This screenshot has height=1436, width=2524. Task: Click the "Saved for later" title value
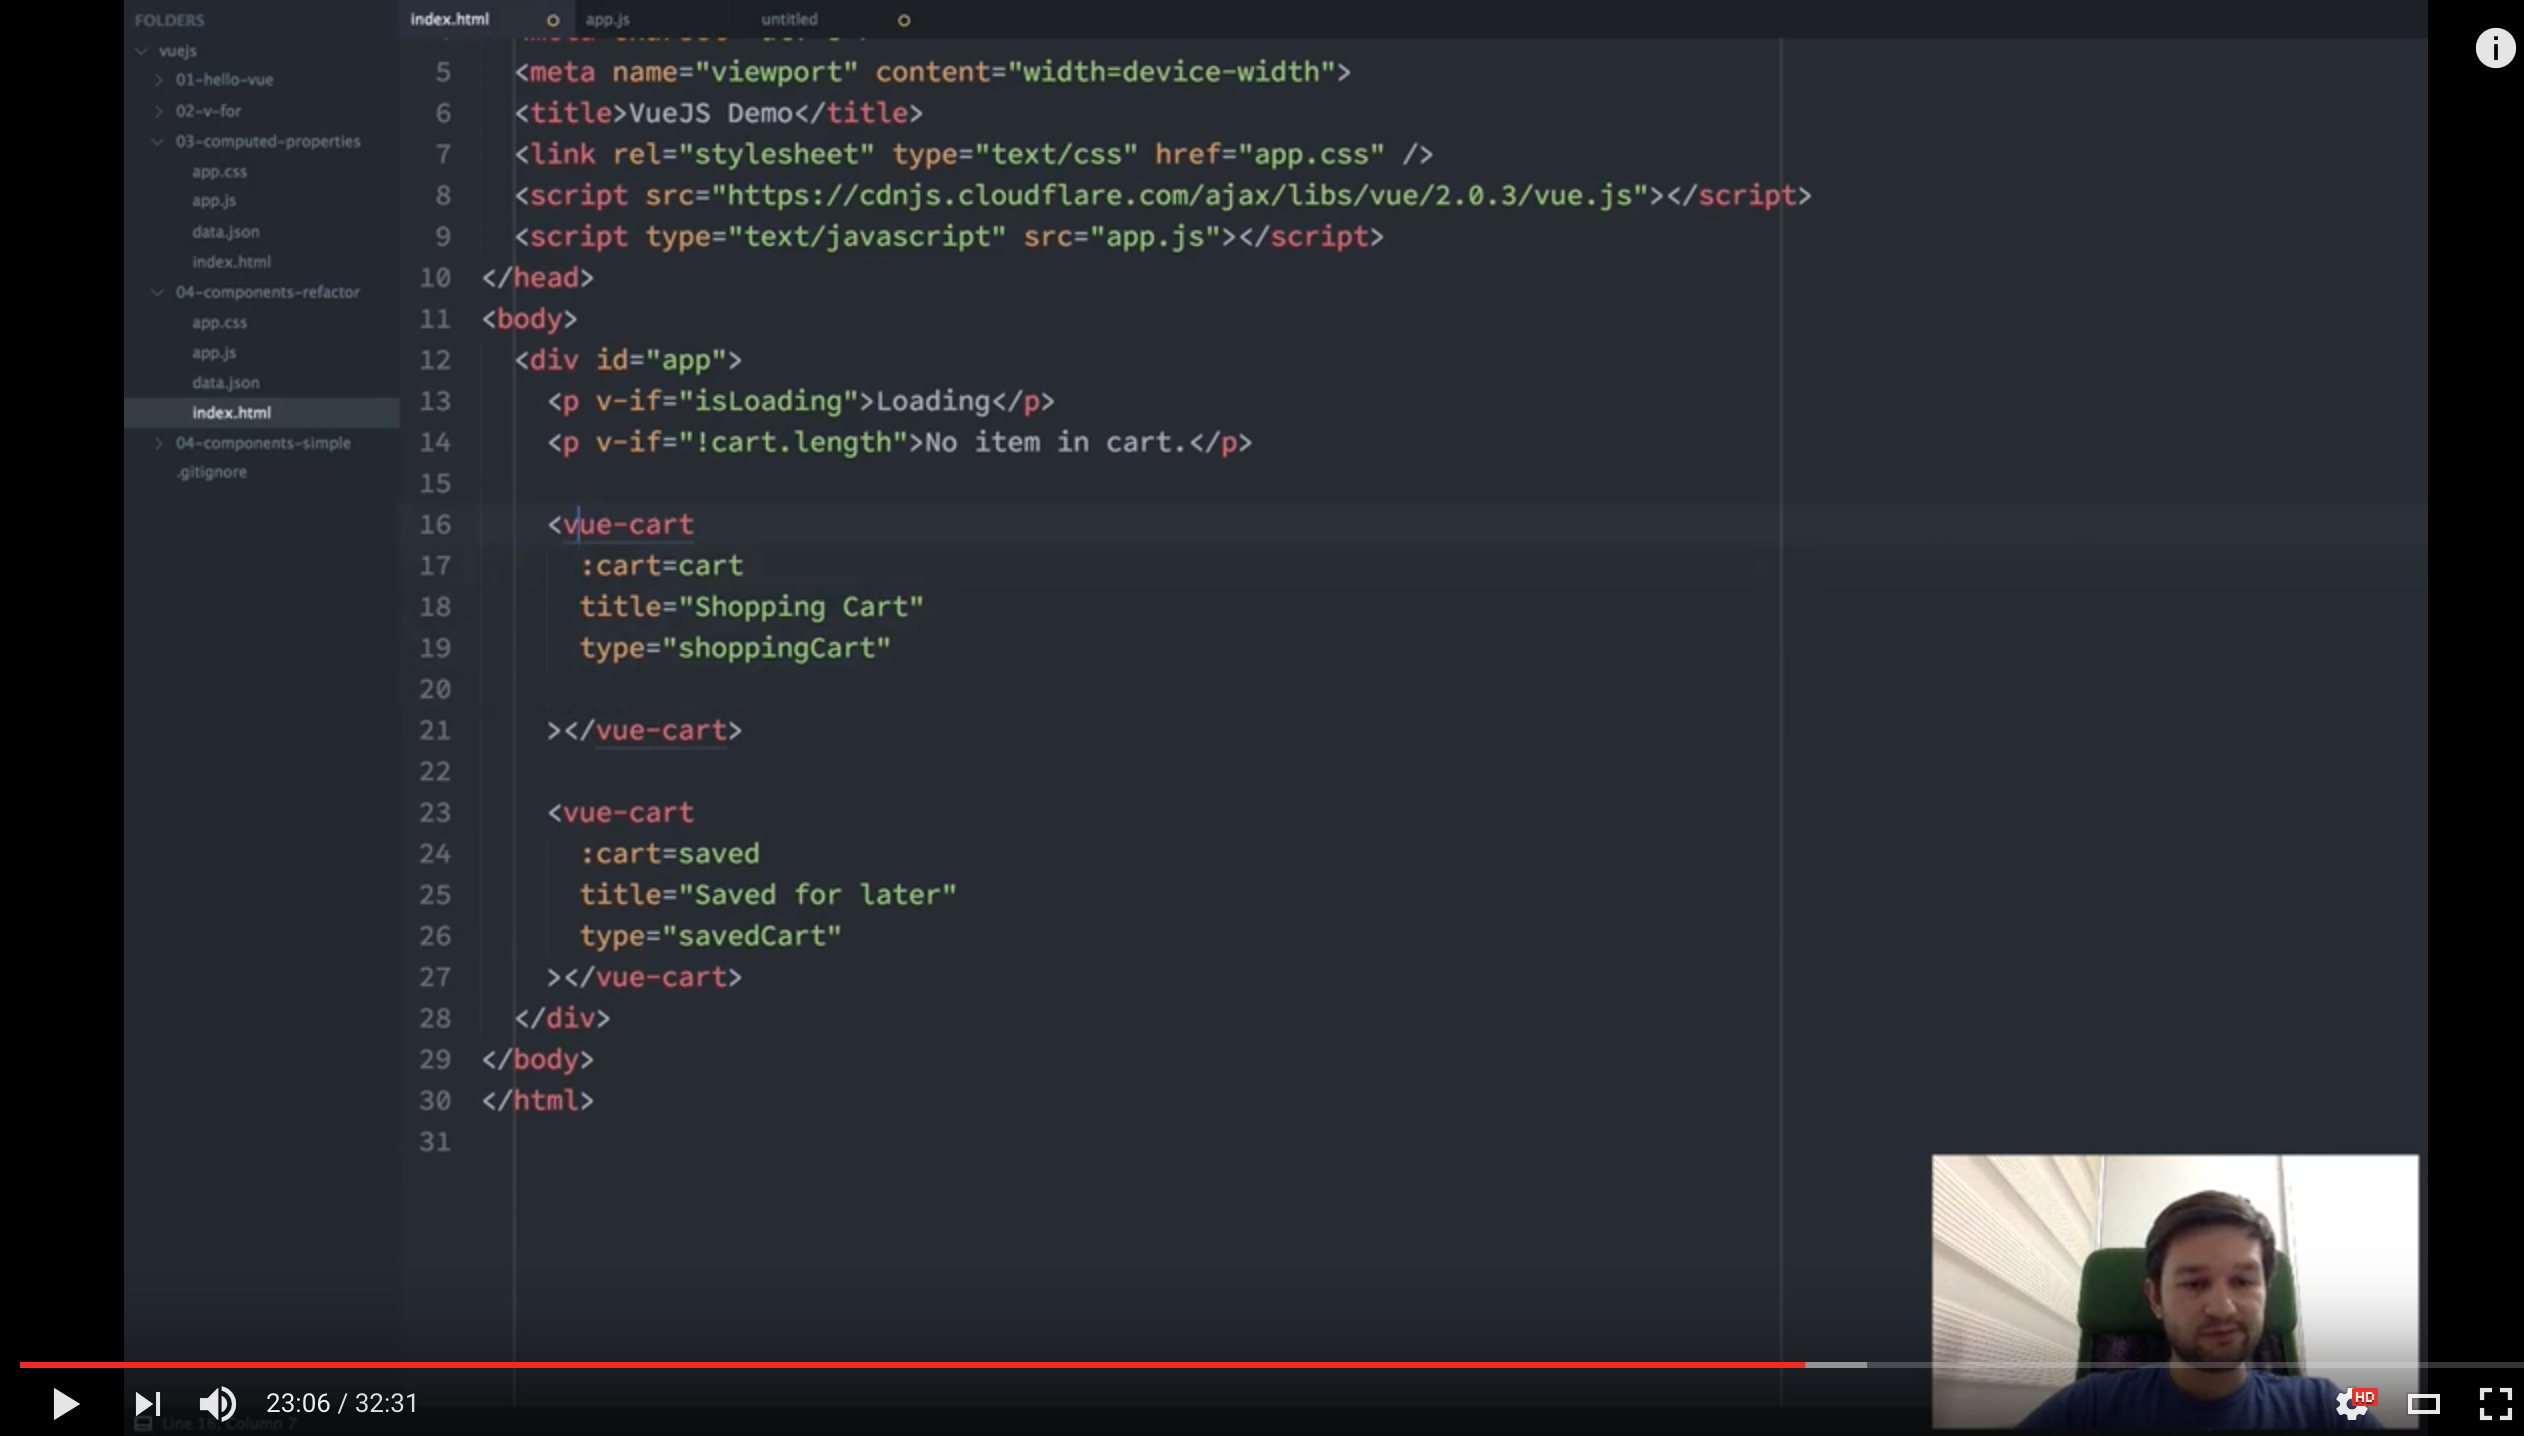pos(817,895)
